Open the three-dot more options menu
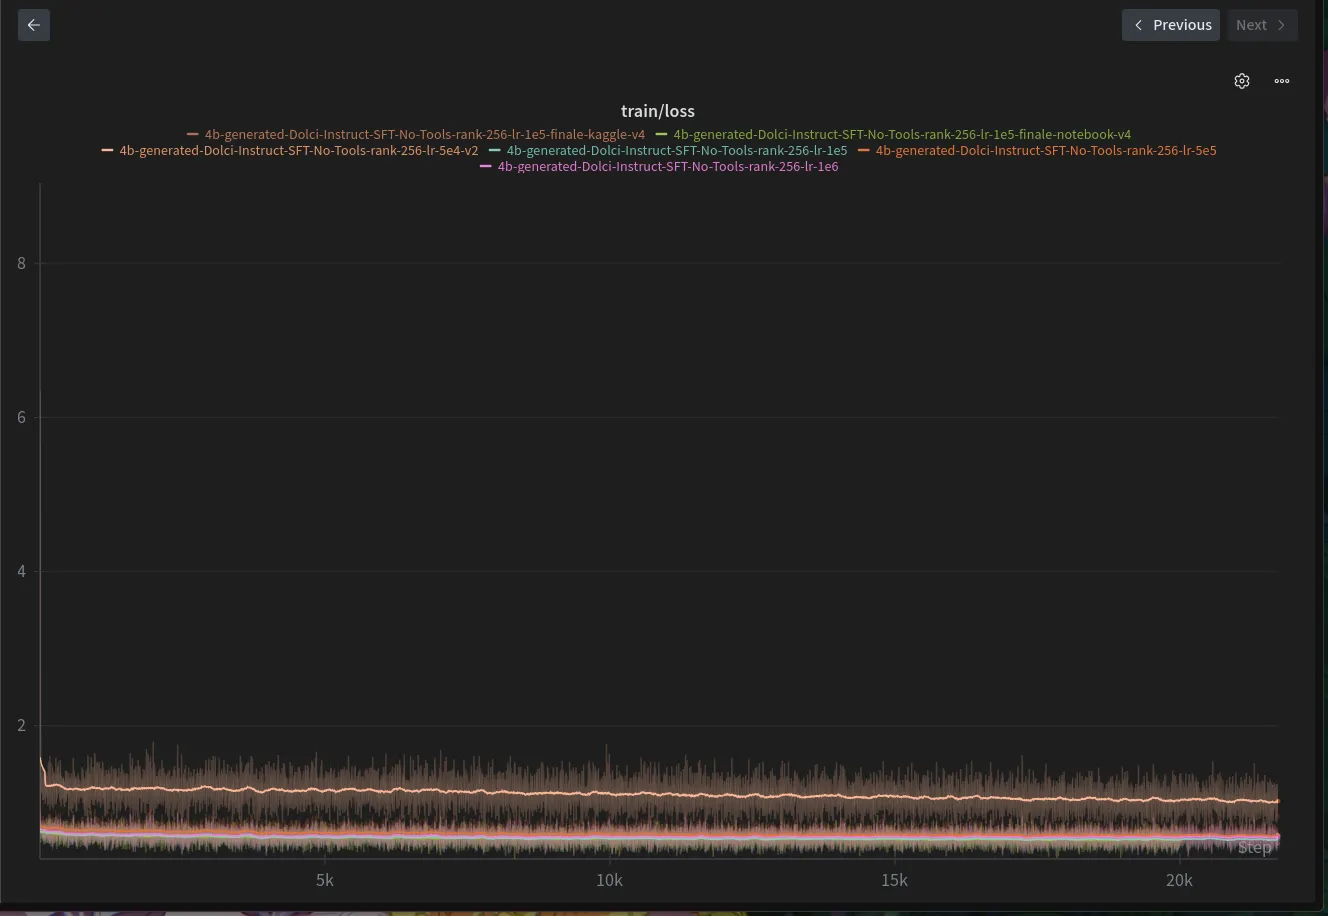Viewport: 1328px width, 916px height. click(x=1282, y=81)
